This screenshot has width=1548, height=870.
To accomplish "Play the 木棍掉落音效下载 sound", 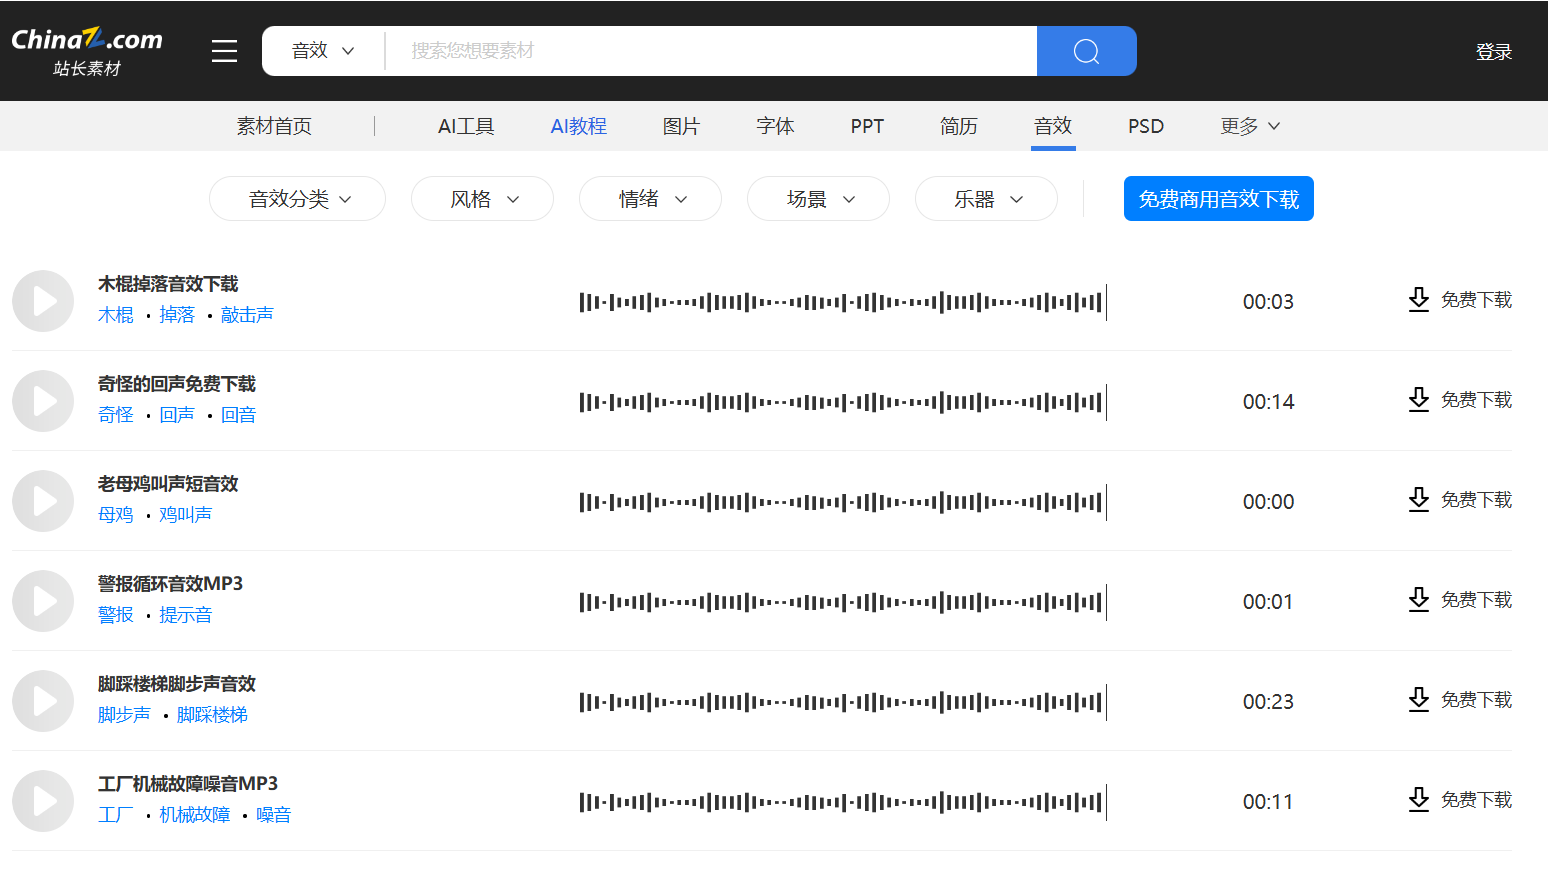I will (42, 301).
